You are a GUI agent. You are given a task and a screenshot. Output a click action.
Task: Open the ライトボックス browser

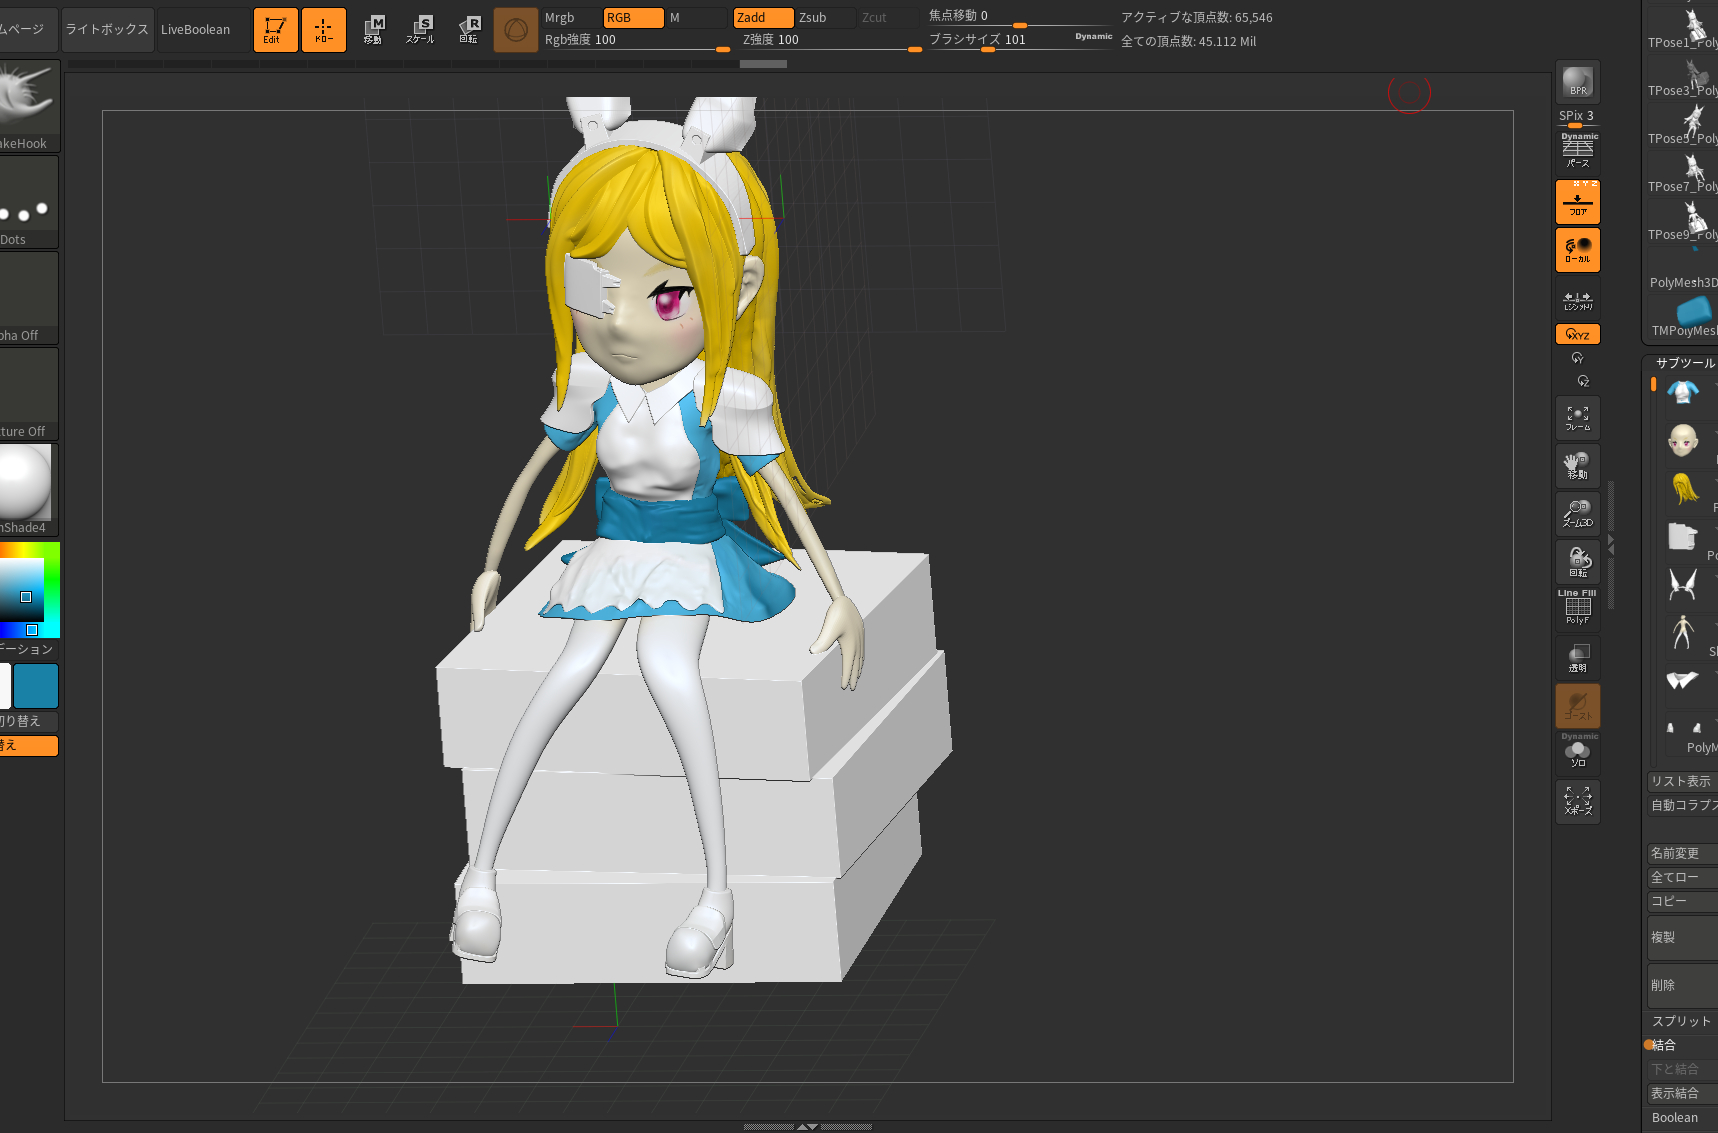[107, 30]
